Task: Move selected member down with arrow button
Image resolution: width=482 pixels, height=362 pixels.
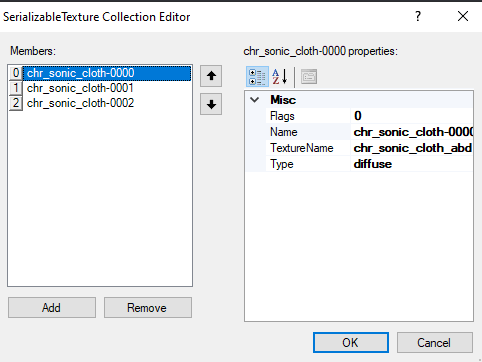Action: coord(211,104)
